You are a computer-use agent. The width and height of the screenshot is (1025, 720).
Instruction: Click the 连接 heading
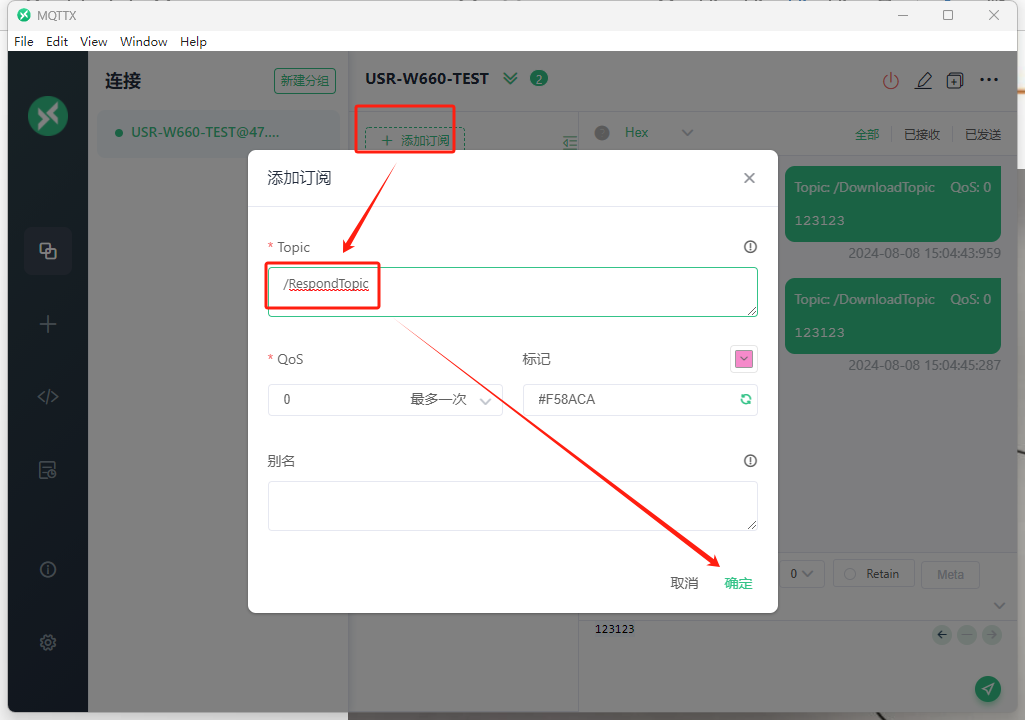tap(123, 81)
